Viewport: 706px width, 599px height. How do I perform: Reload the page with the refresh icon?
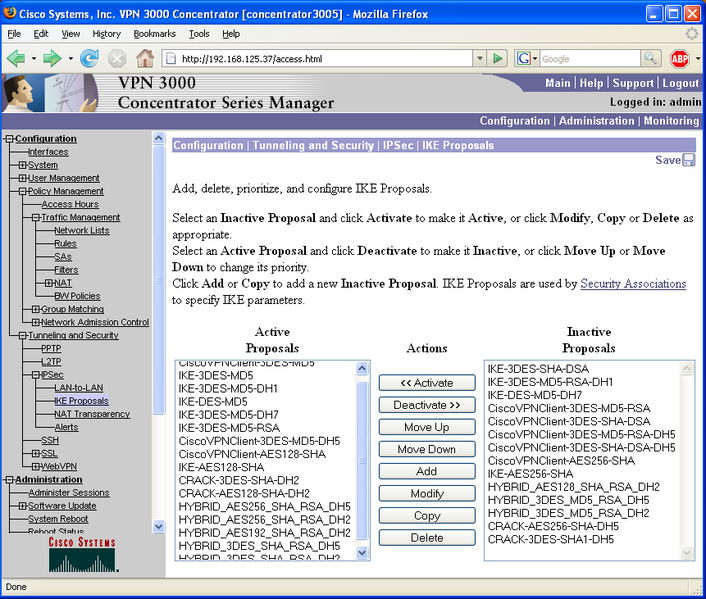pos(89,59)
